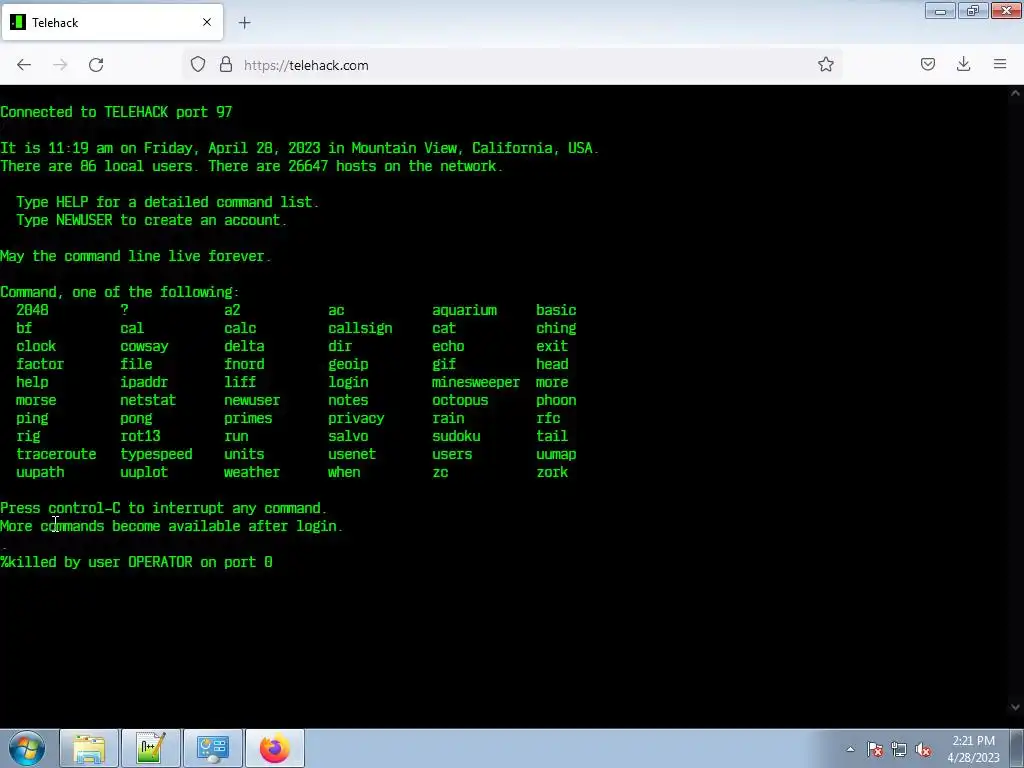Open the control panel taskbar icon
The width and height of the screenshot is (1024, 768).
click(213, 748)
